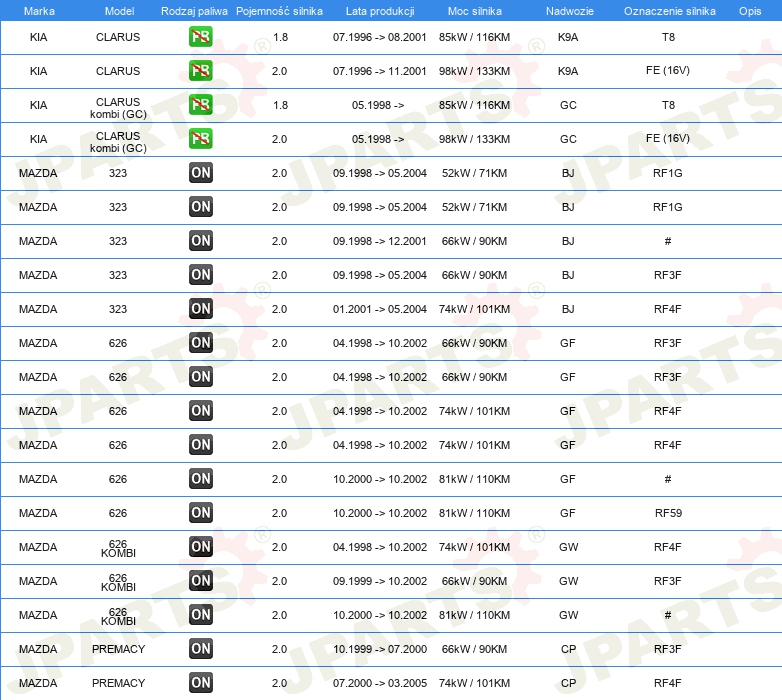Click 74kW / 101KM power in Mazda 323 row
782x700 pixels.
(x=474, y=309)
